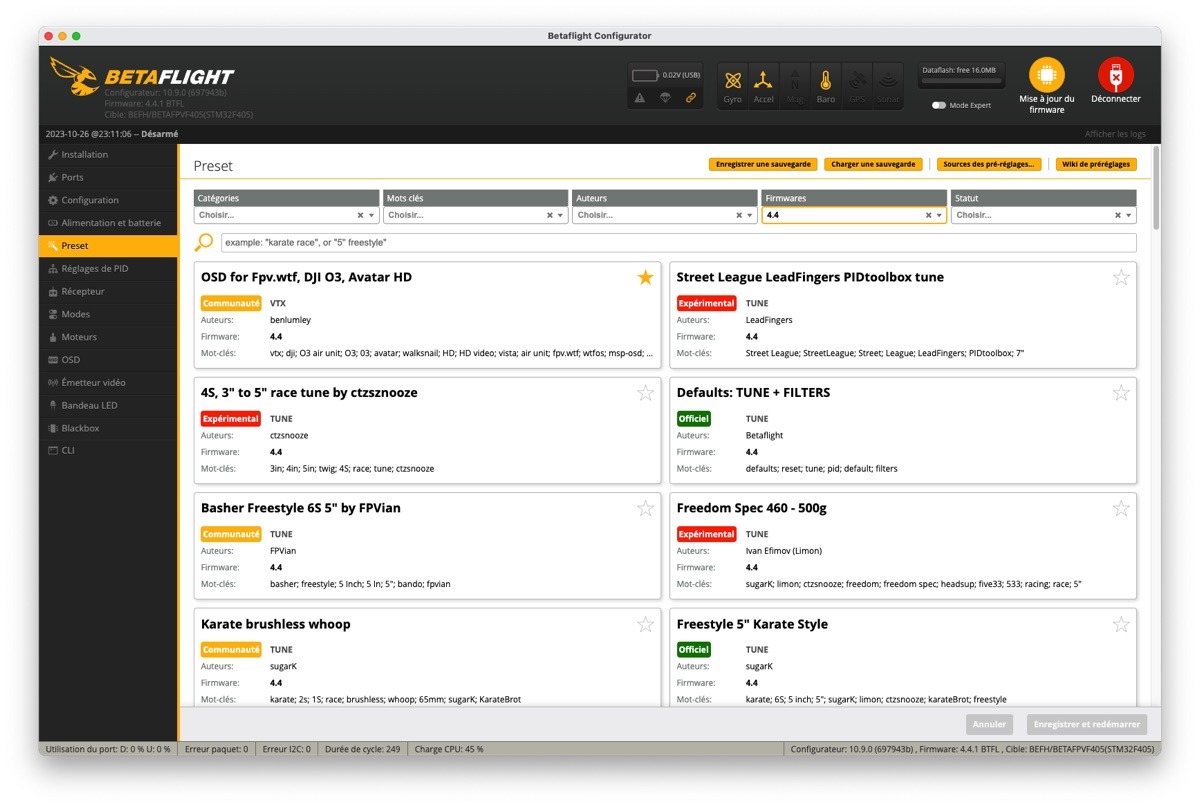The width and height of the screenshot is (1200, 807).
Task: Favorite Street League LeadFingers preset star
Action: [1121, 277]
